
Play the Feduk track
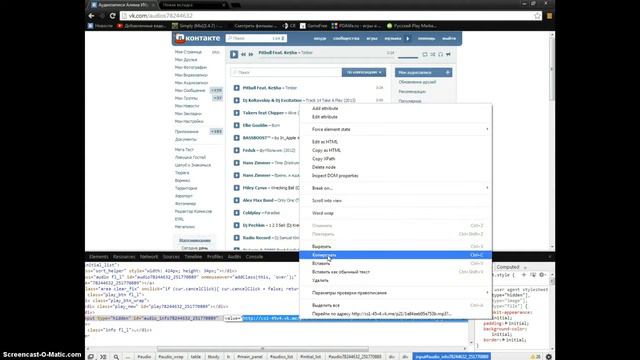[236, 150]
